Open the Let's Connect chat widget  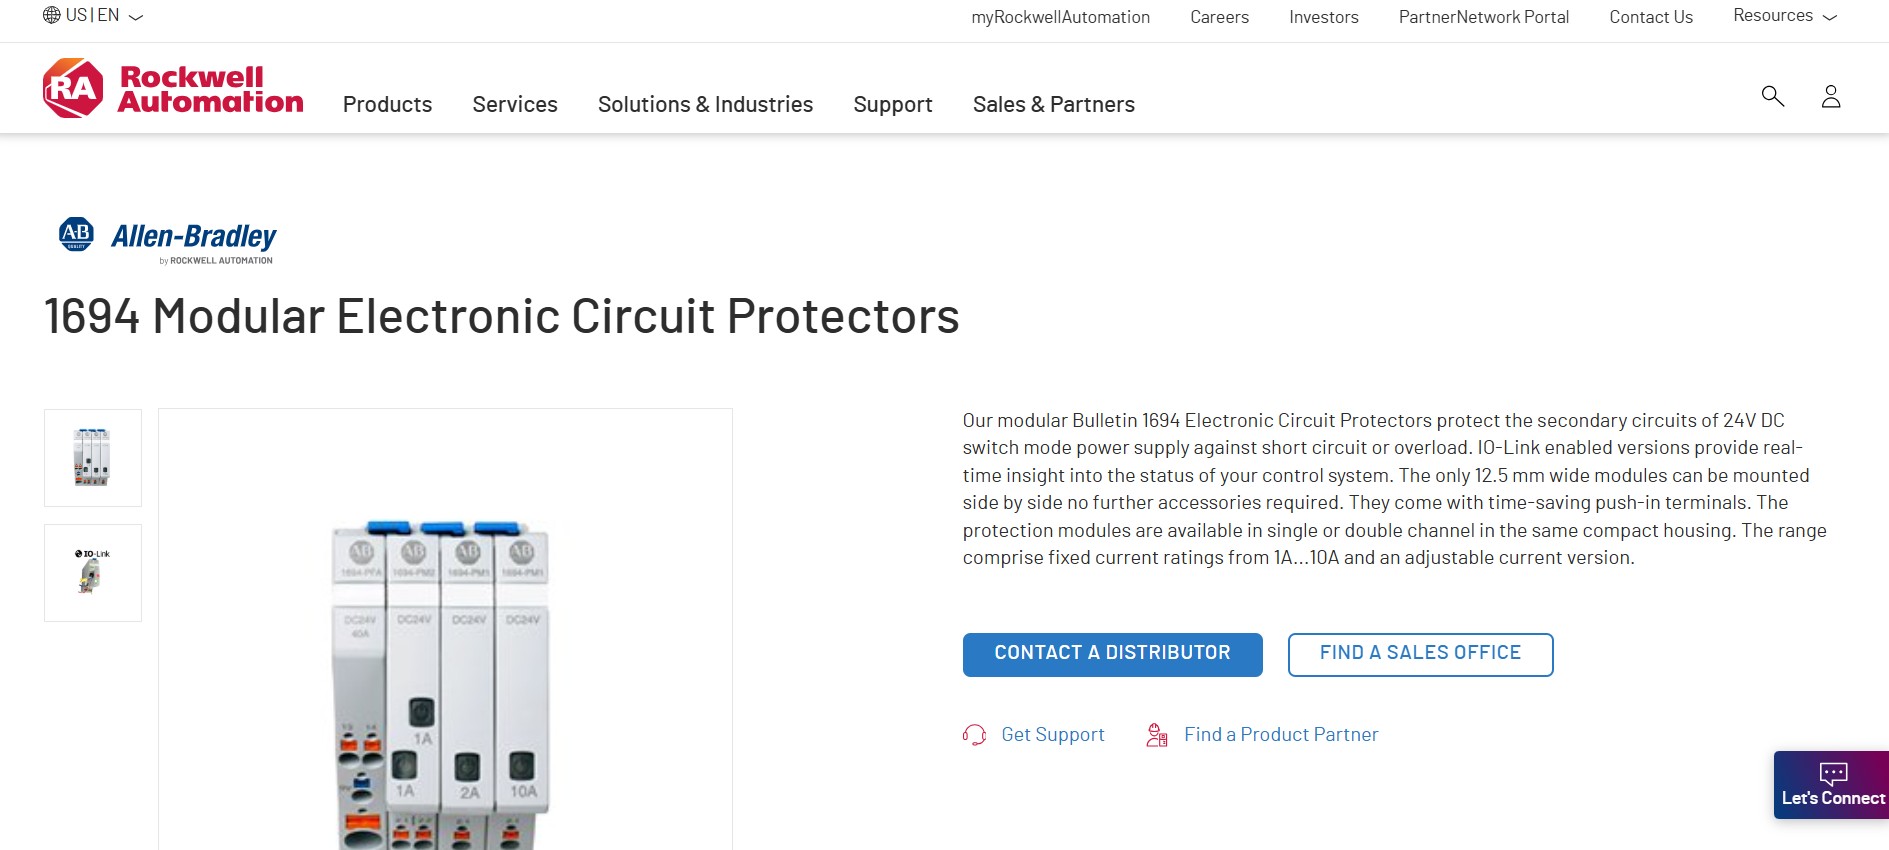[x=1832, y=785]
